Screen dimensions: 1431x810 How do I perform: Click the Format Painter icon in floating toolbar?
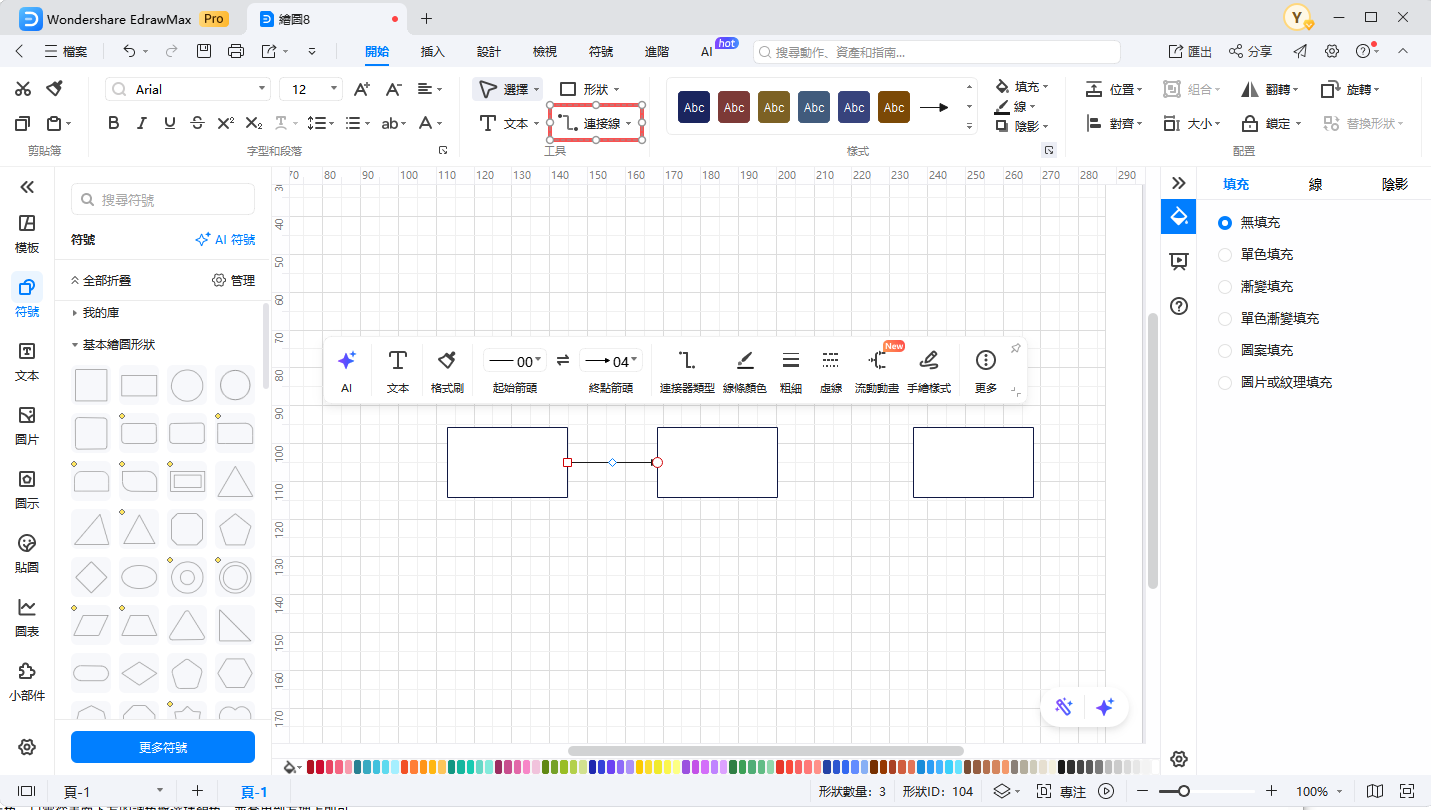[x=447, y=361]
